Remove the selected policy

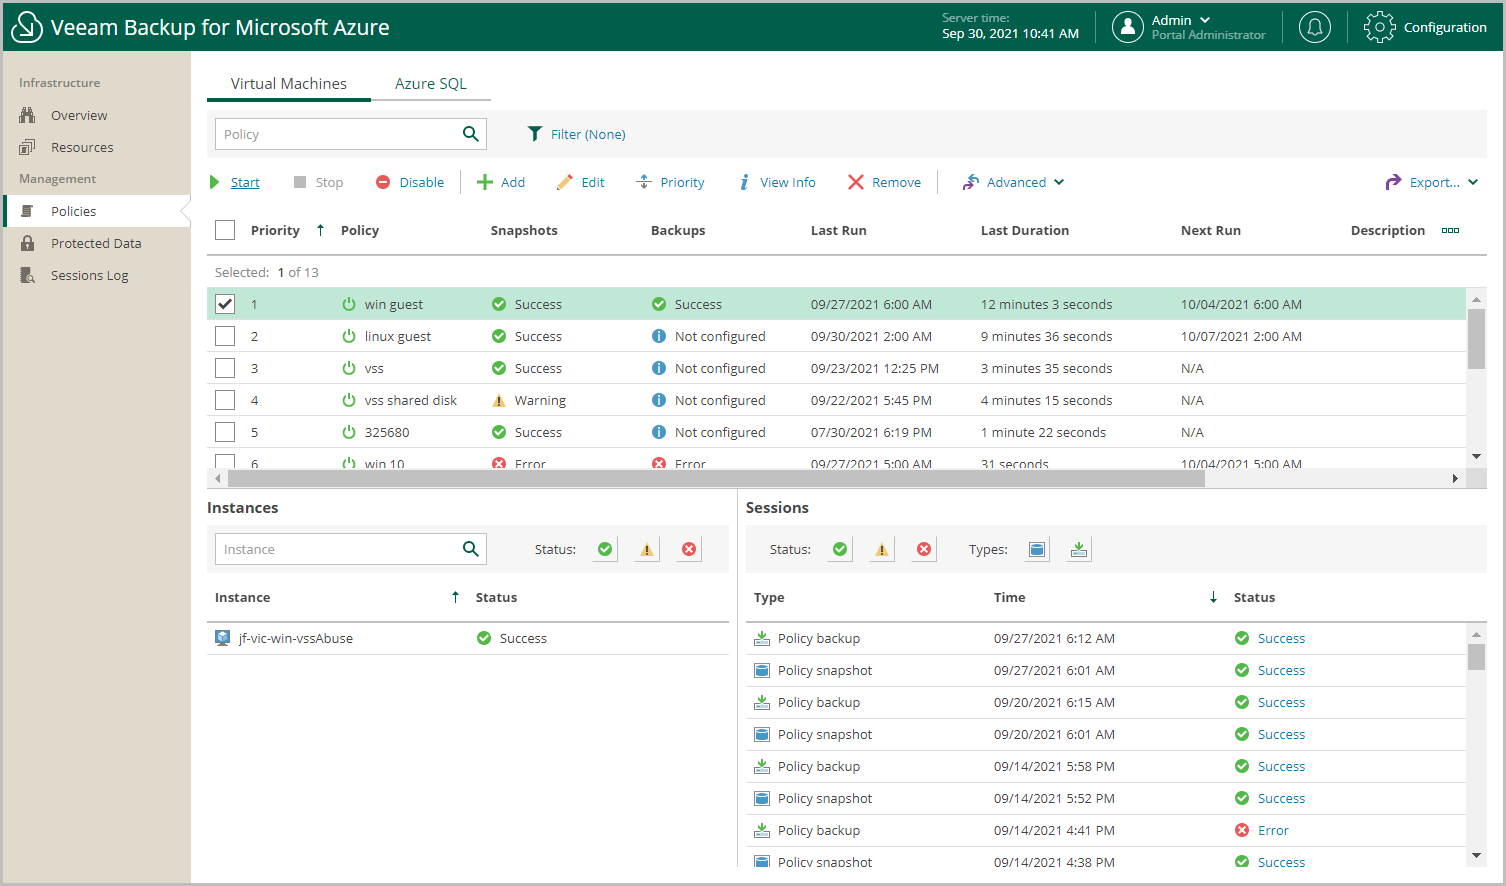click(885, 182)
